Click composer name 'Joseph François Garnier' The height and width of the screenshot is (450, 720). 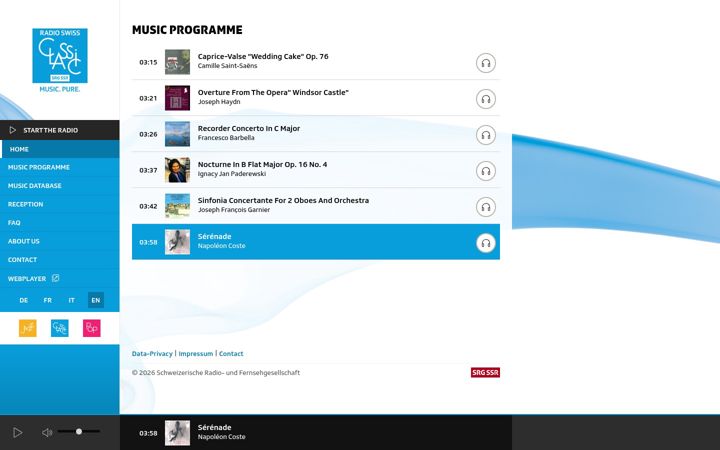click(234, 210)
